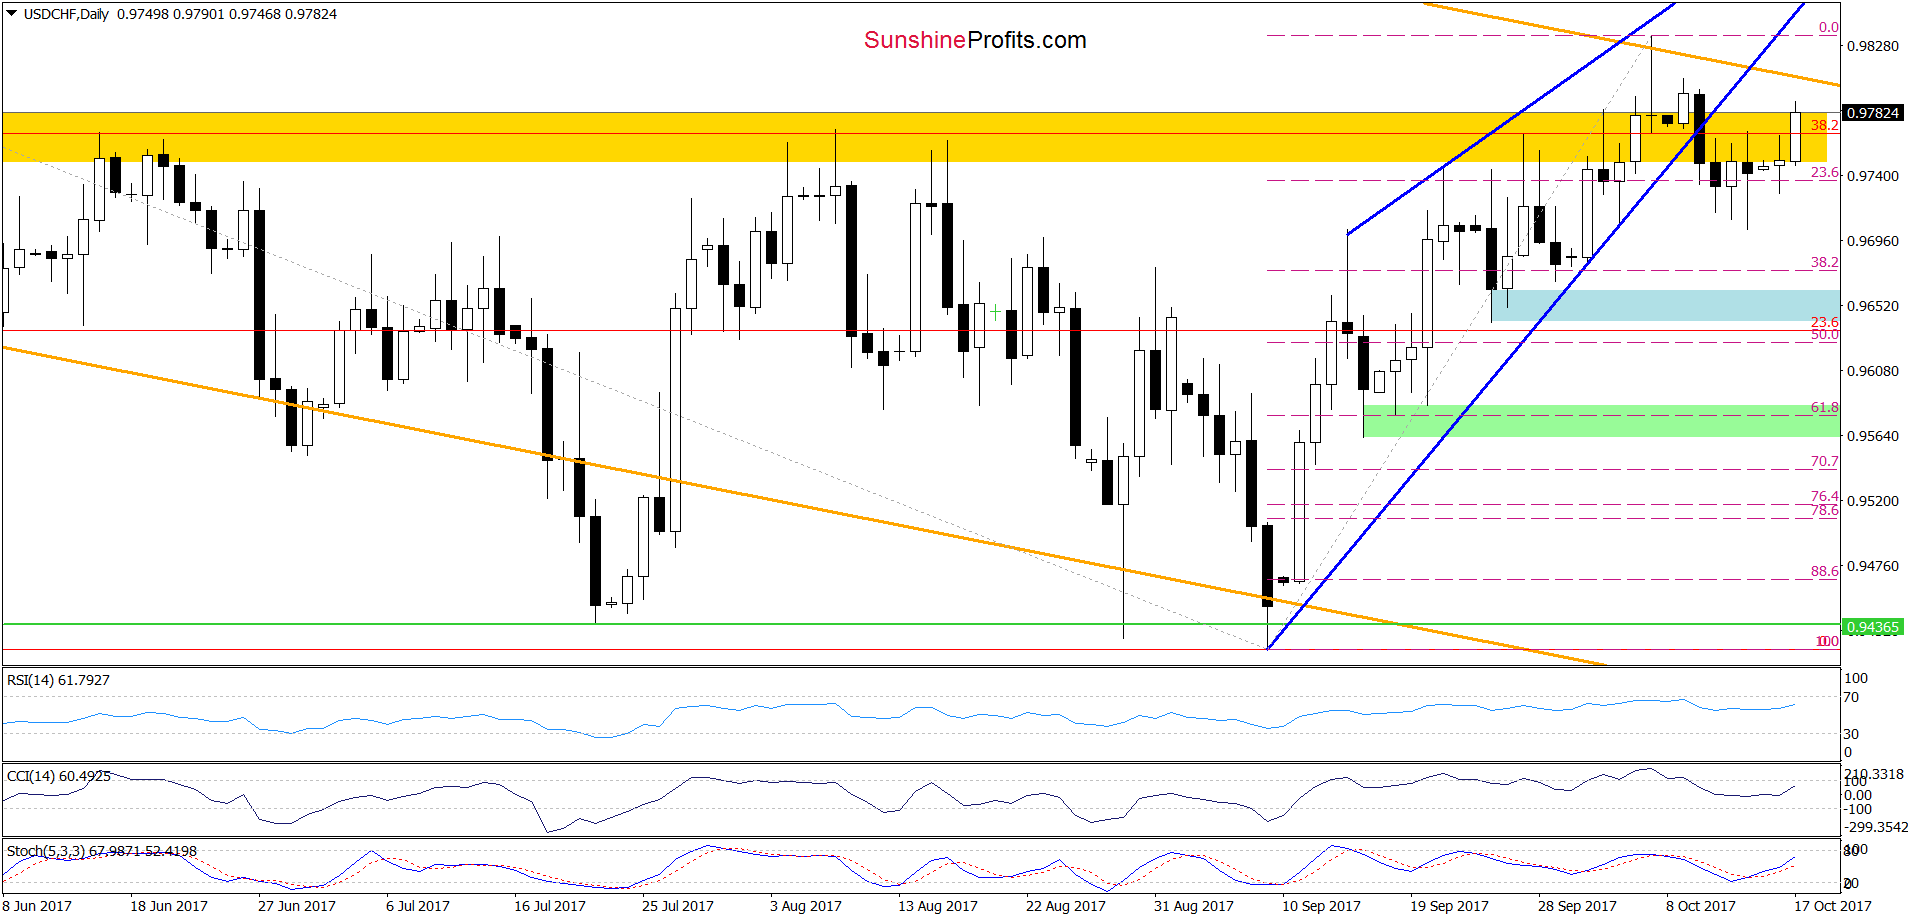
Task: Click the 78.6 Fibonacci level label
Action: 1824,510
